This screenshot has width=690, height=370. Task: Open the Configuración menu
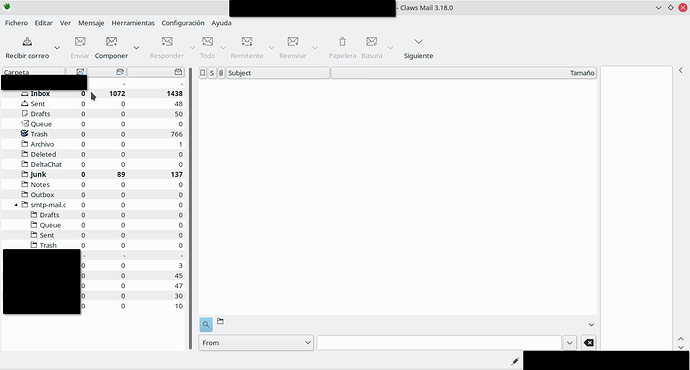click(x=183, y=23)
